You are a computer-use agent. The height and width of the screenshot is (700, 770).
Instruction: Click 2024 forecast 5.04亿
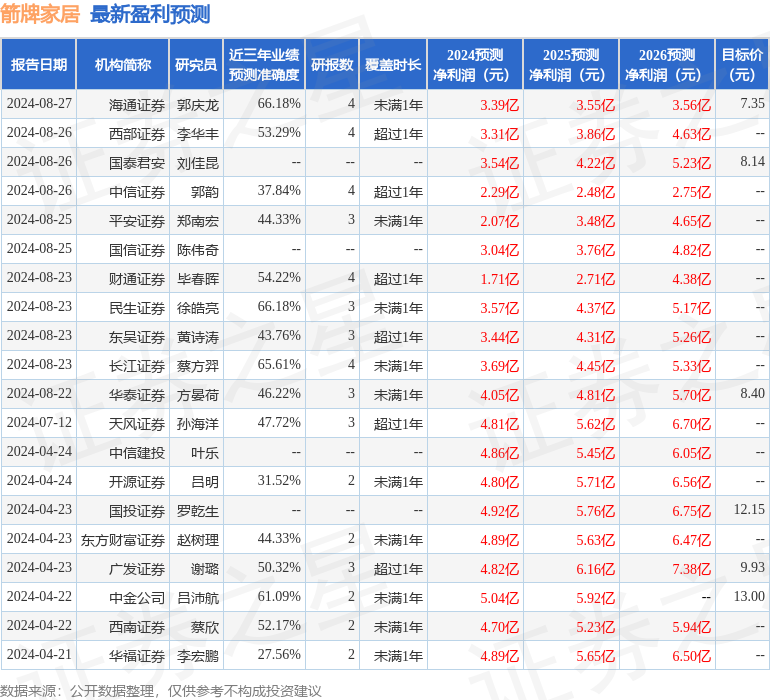pyautogui.click(x=499, y=598)
